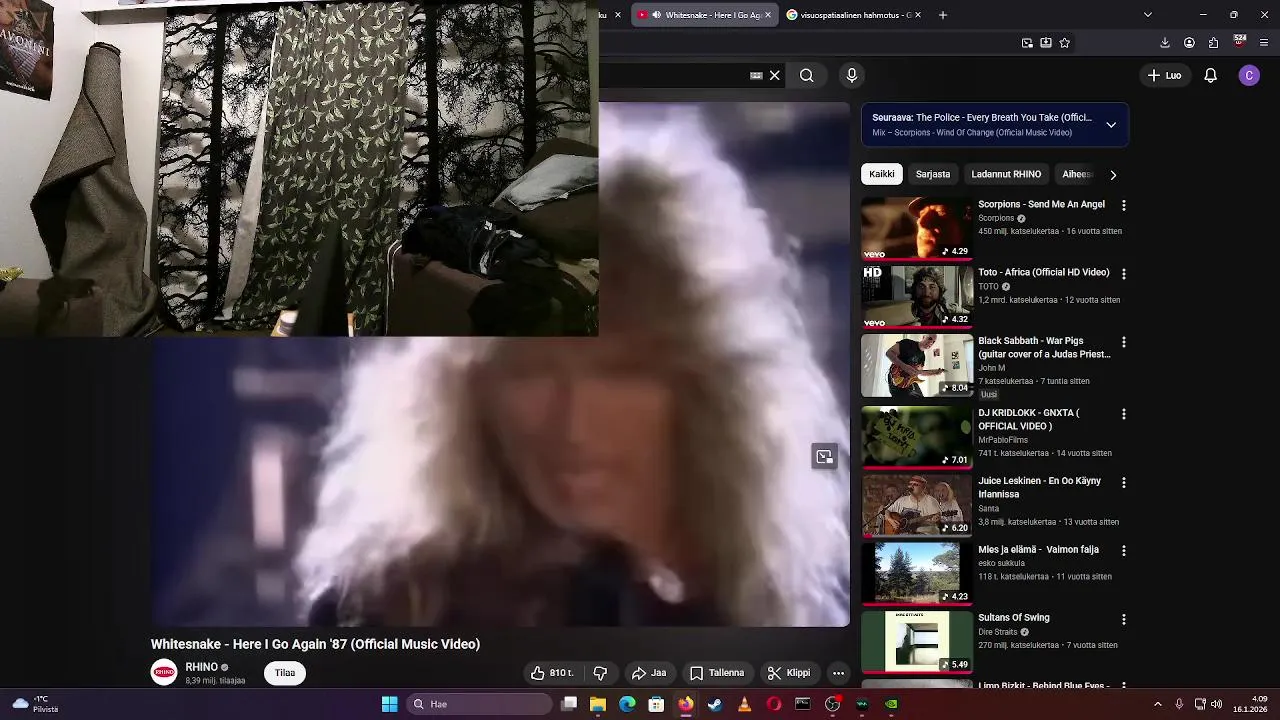Share the video with Jaa button
The width and height of the screenshot is (1280, 720).
coord(649,673)
